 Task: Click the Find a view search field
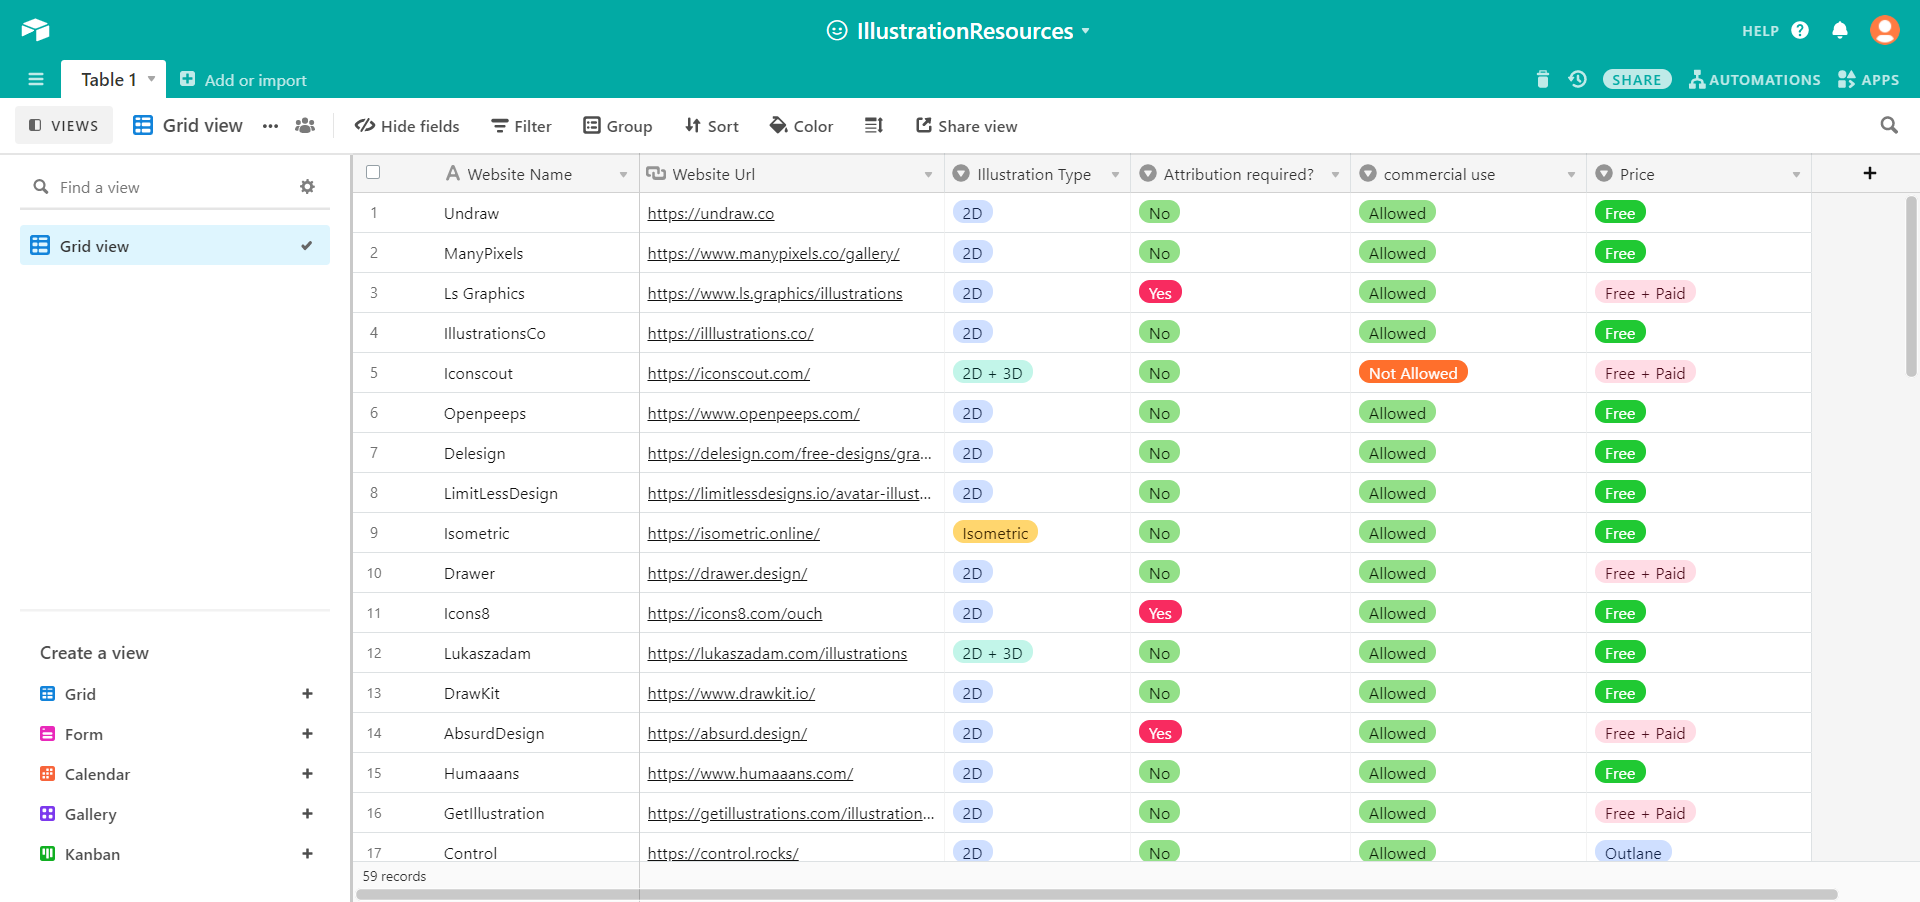pos(175,186)
